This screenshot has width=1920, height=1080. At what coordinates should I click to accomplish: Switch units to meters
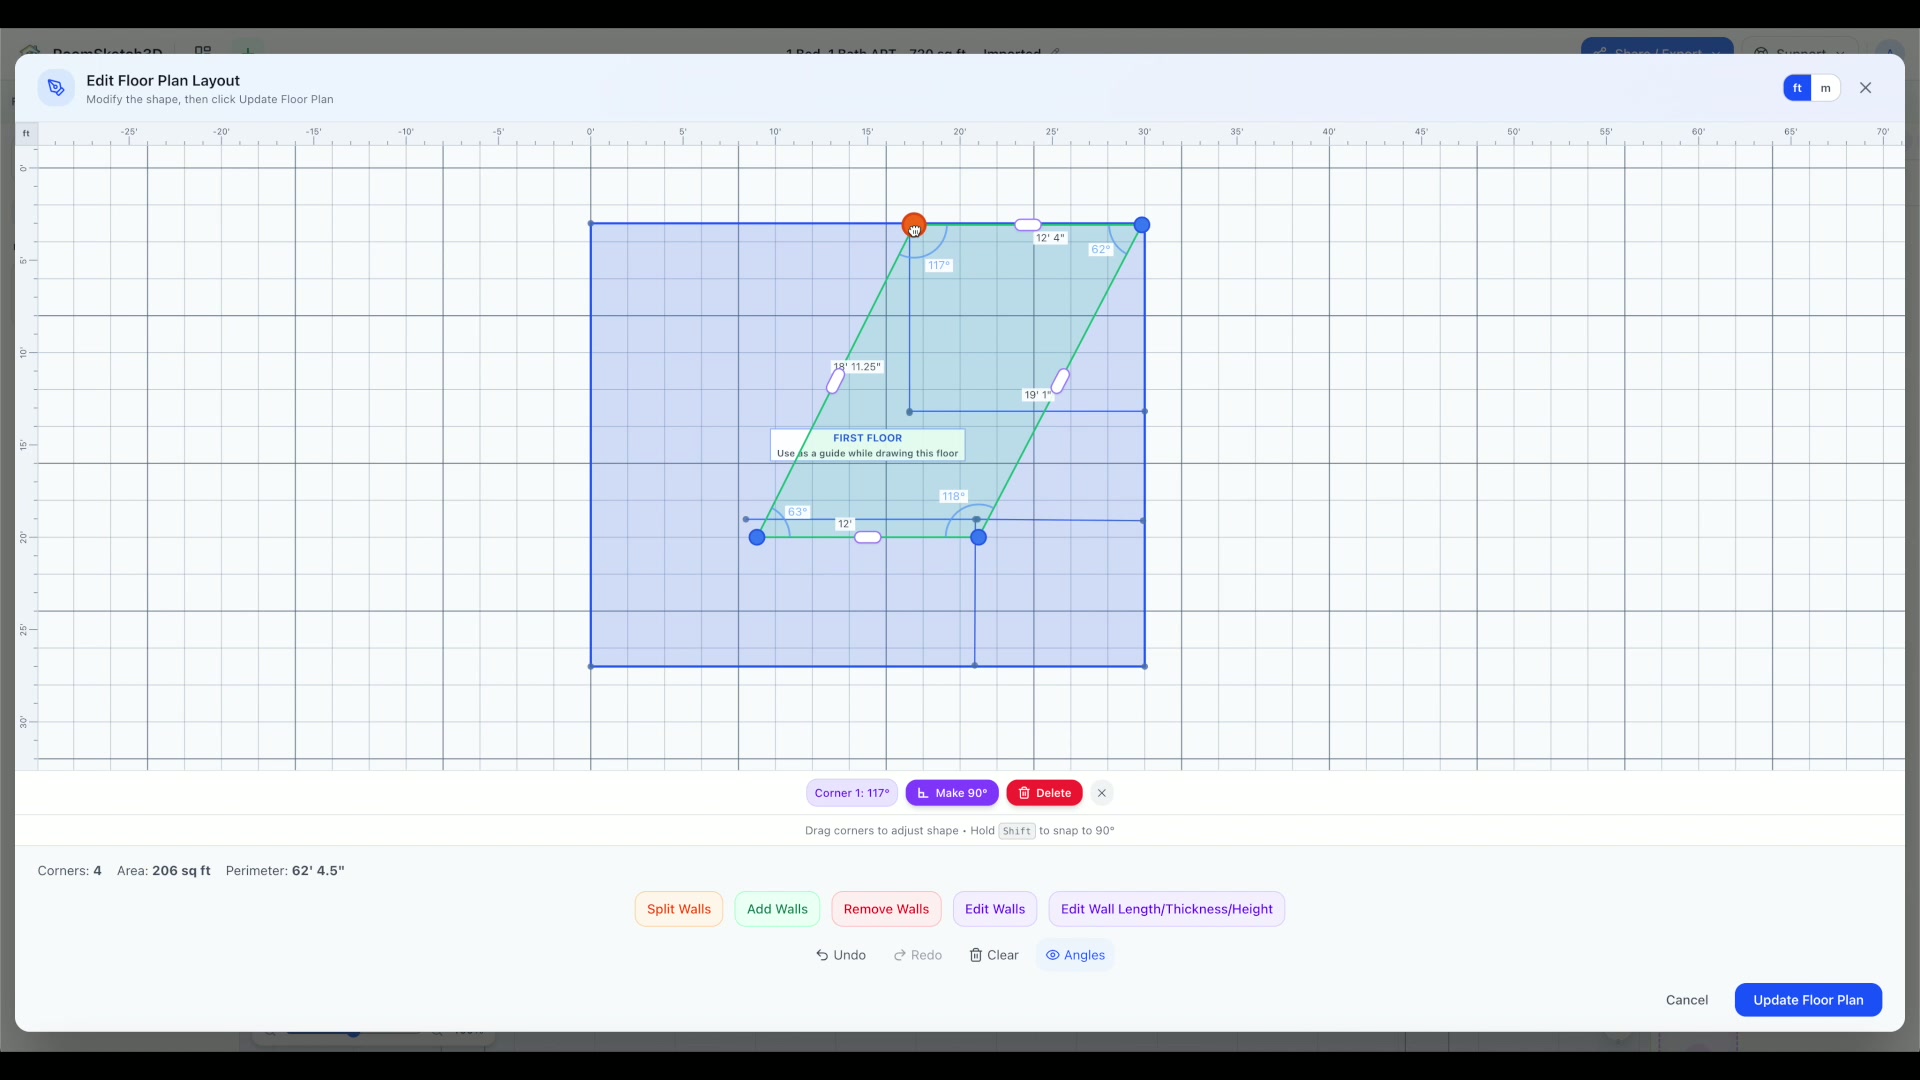click(x=1826, y=88)
